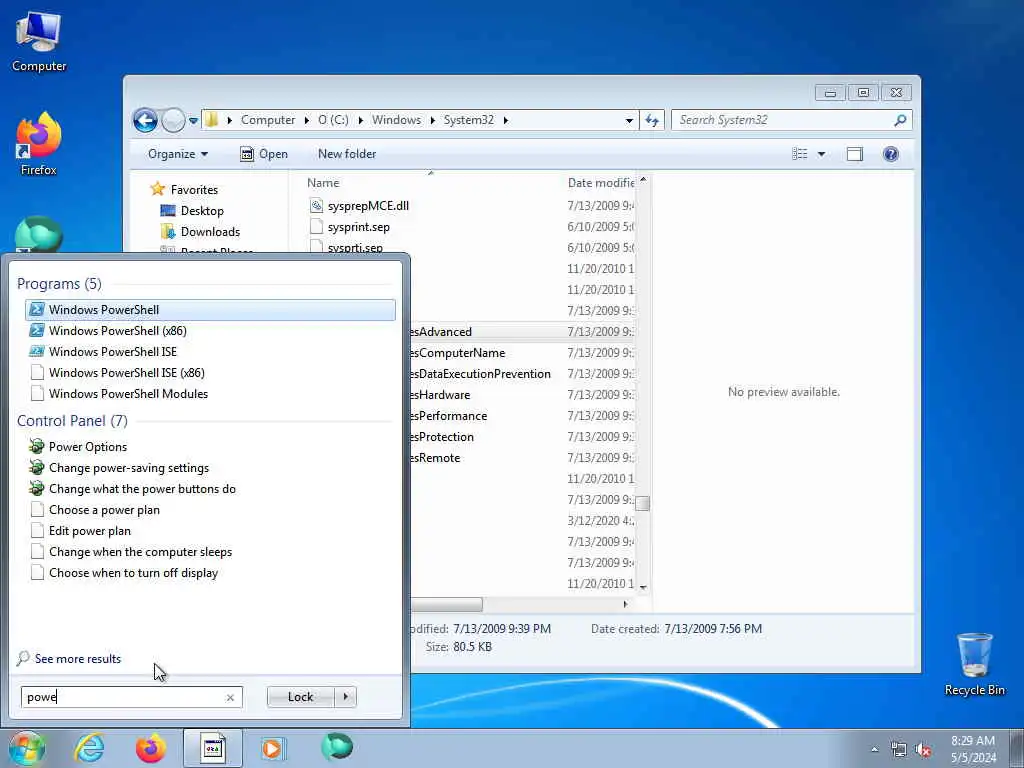This screenshot has height=768, width=1024.
Task: Click O (C:) in the address breadcrumb
Action: [333, 120]
